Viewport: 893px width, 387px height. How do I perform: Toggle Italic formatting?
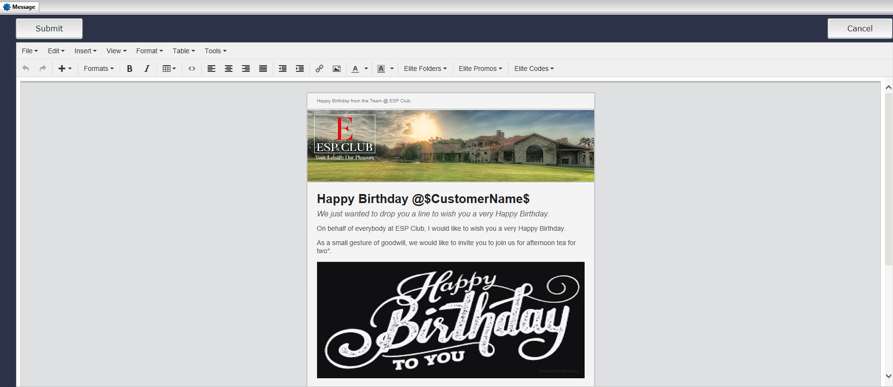[x=146, y=68]
